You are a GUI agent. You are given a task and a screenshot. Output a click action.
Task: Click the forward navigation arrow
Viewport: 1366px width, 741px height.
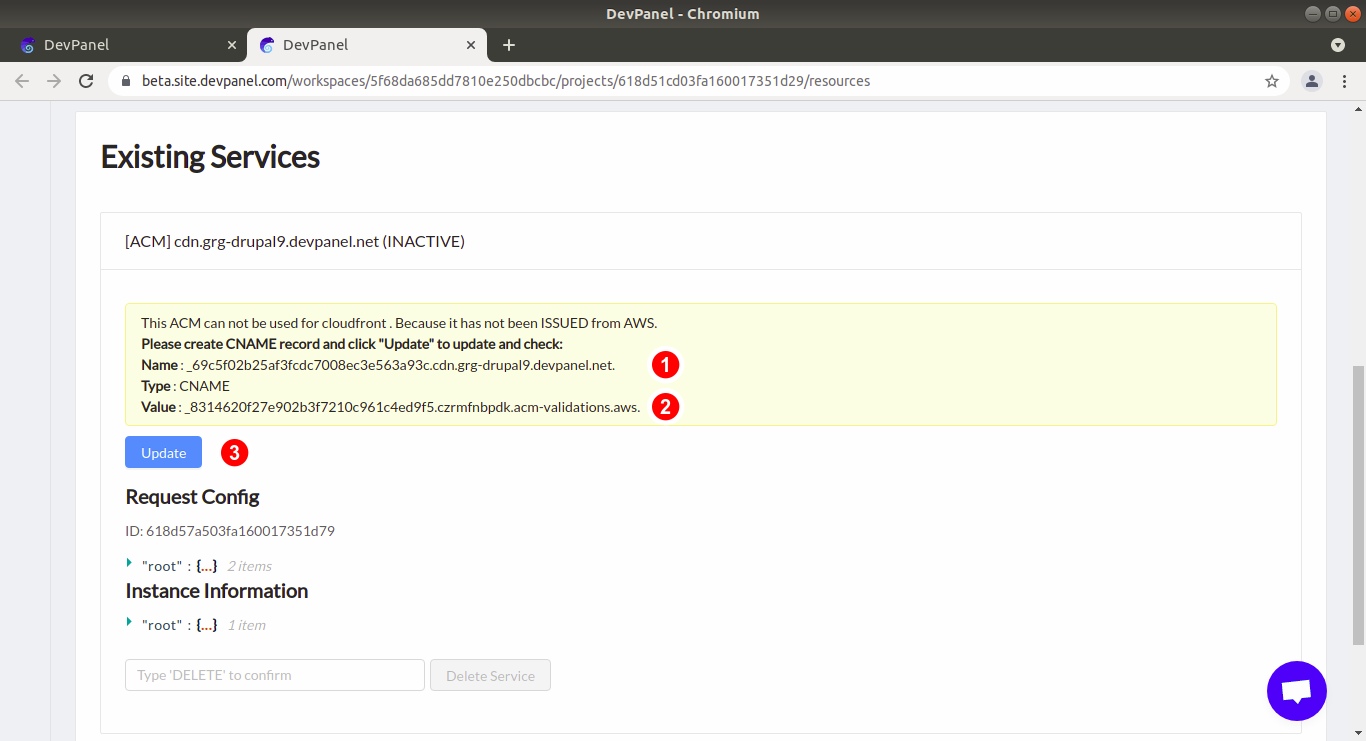click(54, 81)
